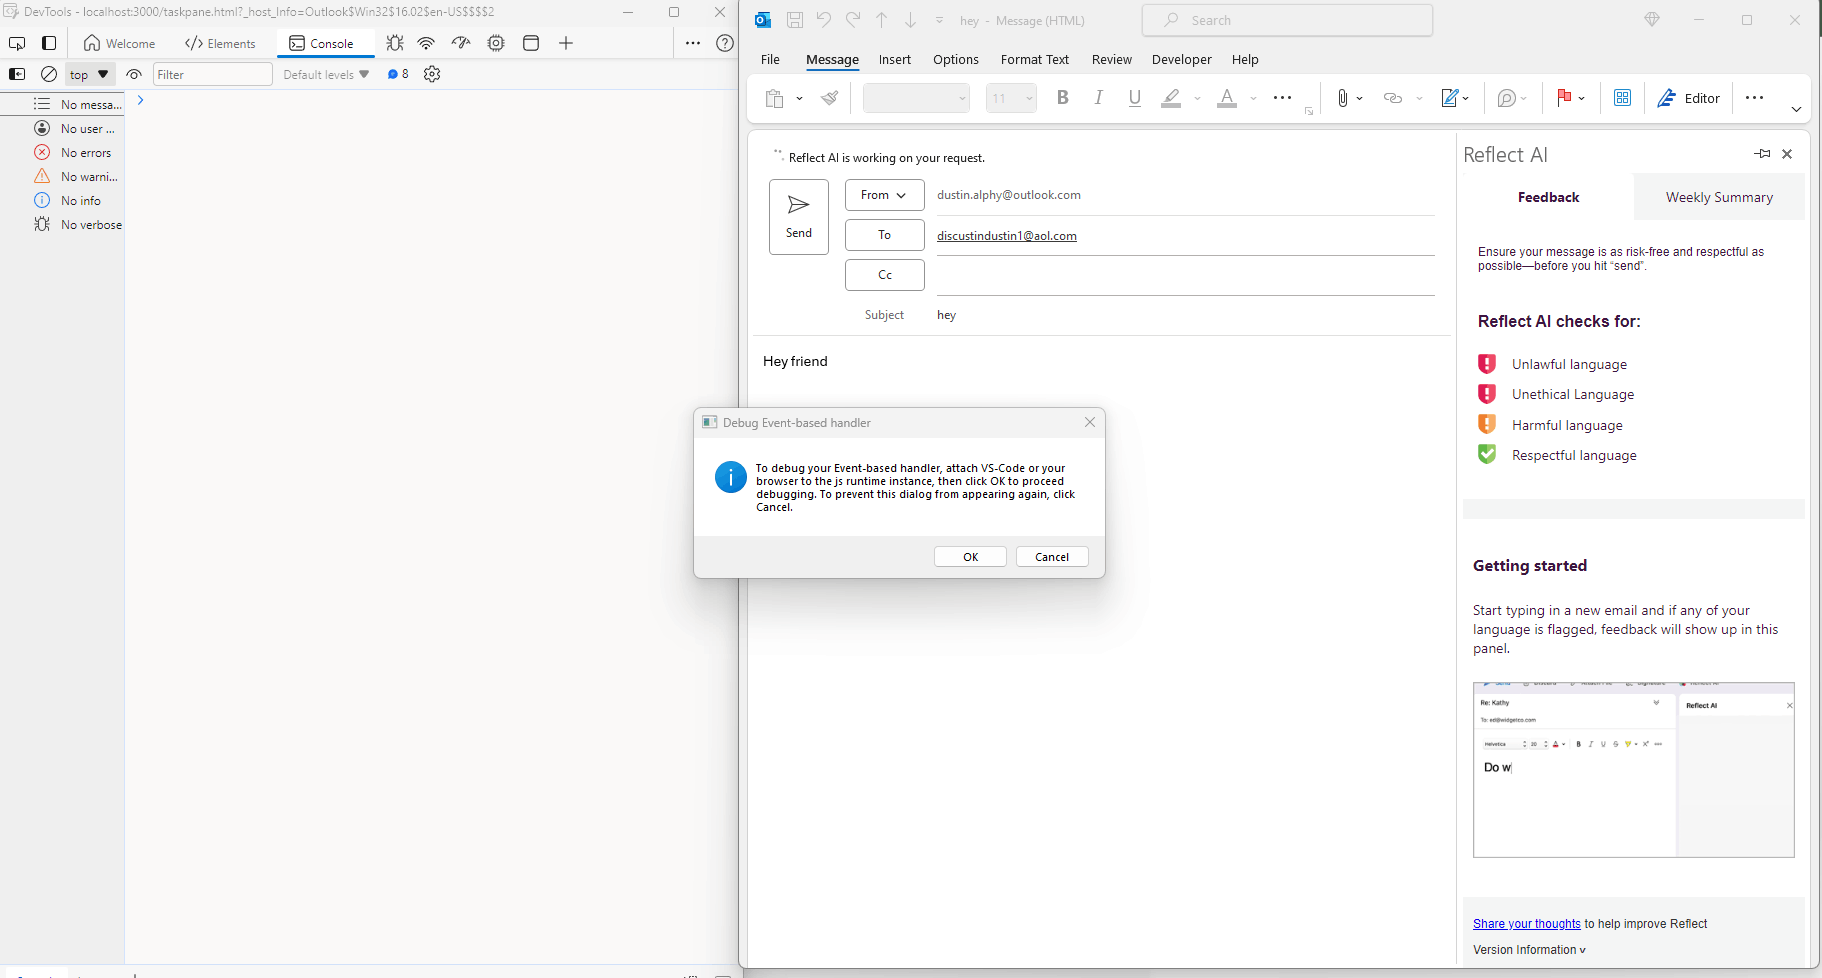Expand the Outlook ribbon chevron
Image resolution: width=1822 pixels, height=978 pixels.
(1796, 109)
